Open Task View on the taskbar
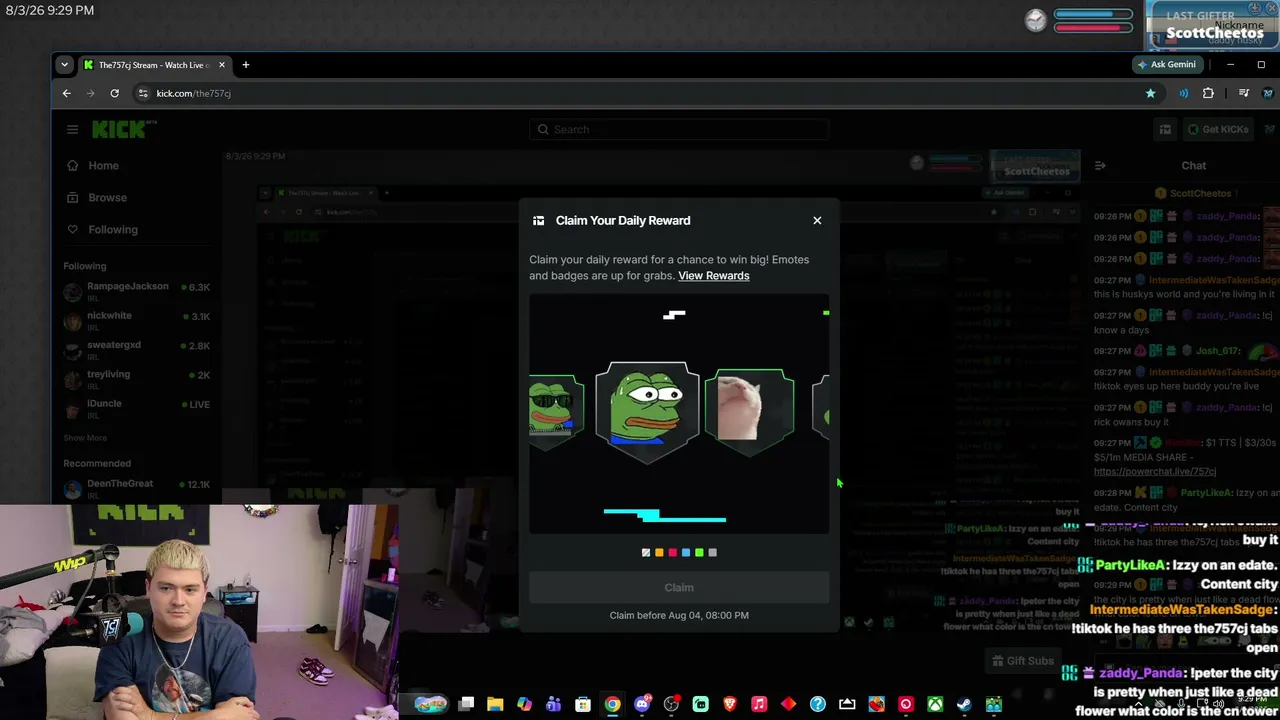This screenshot has height=720, width=1280. [466, 704]
